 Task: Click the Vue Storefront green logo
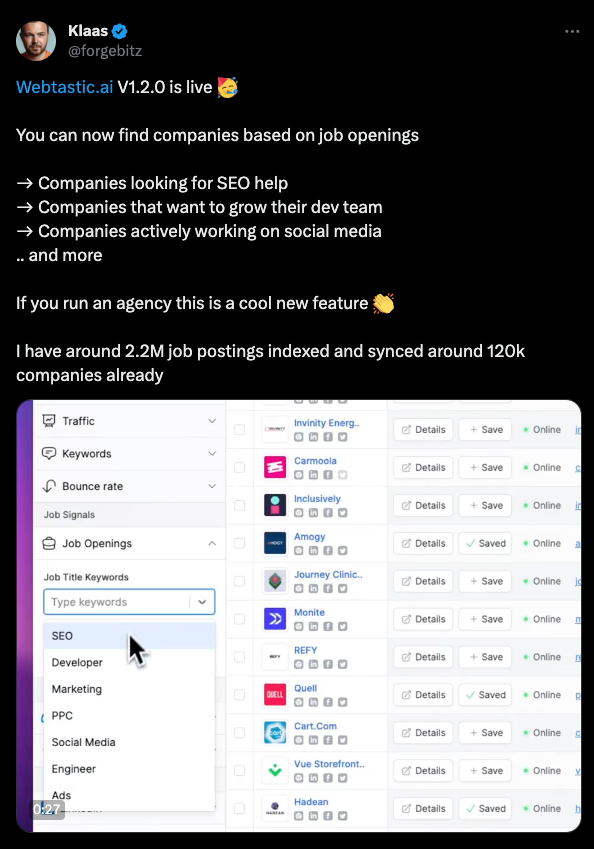coord(275,770)
